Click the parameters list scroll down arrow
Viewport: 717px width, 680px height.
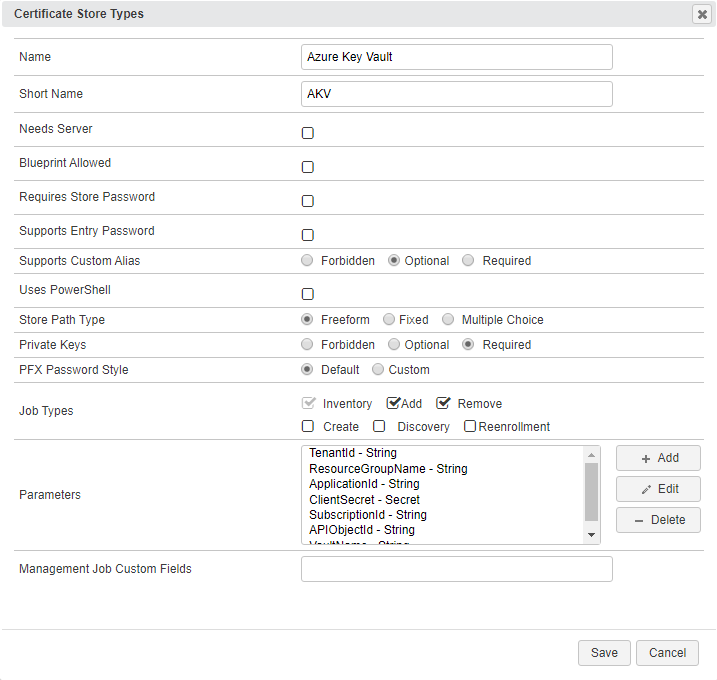coord(591,535)
